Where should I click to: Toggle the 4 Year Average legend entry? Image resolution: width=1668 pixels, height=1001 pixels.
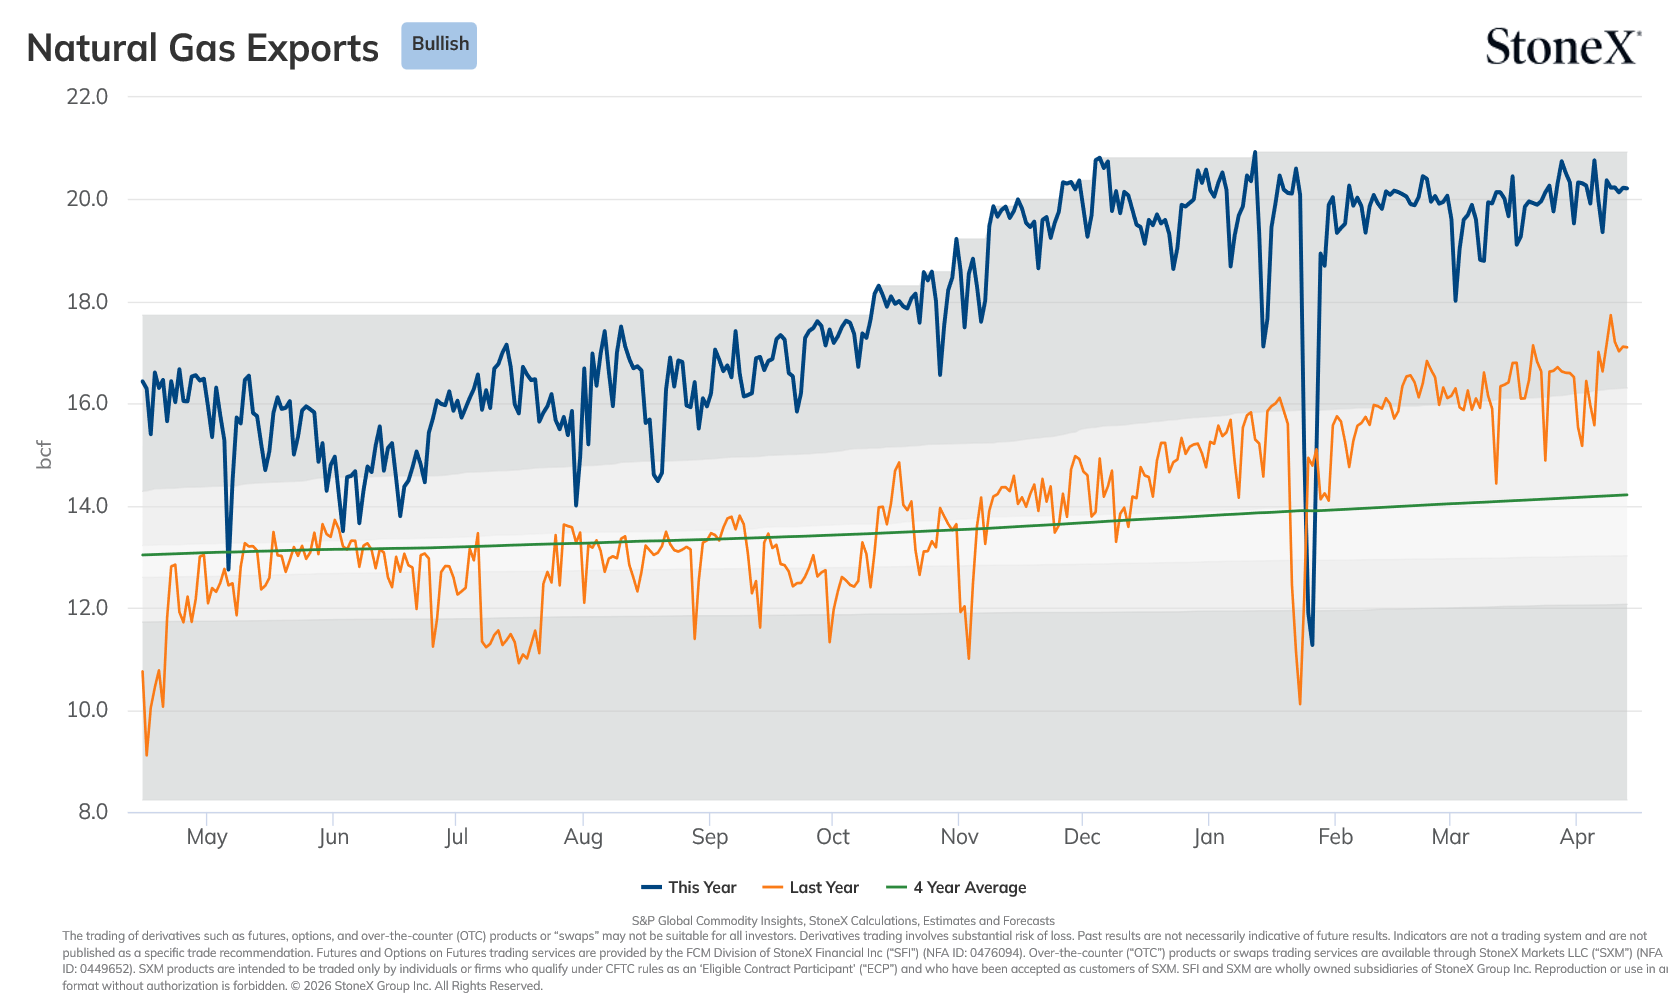(x=956, y=887)
